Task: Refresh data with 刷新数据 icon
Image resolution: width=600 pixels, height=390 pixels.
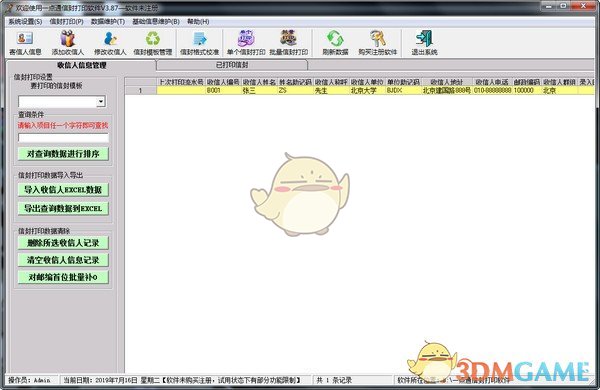Action: (335, 43)
